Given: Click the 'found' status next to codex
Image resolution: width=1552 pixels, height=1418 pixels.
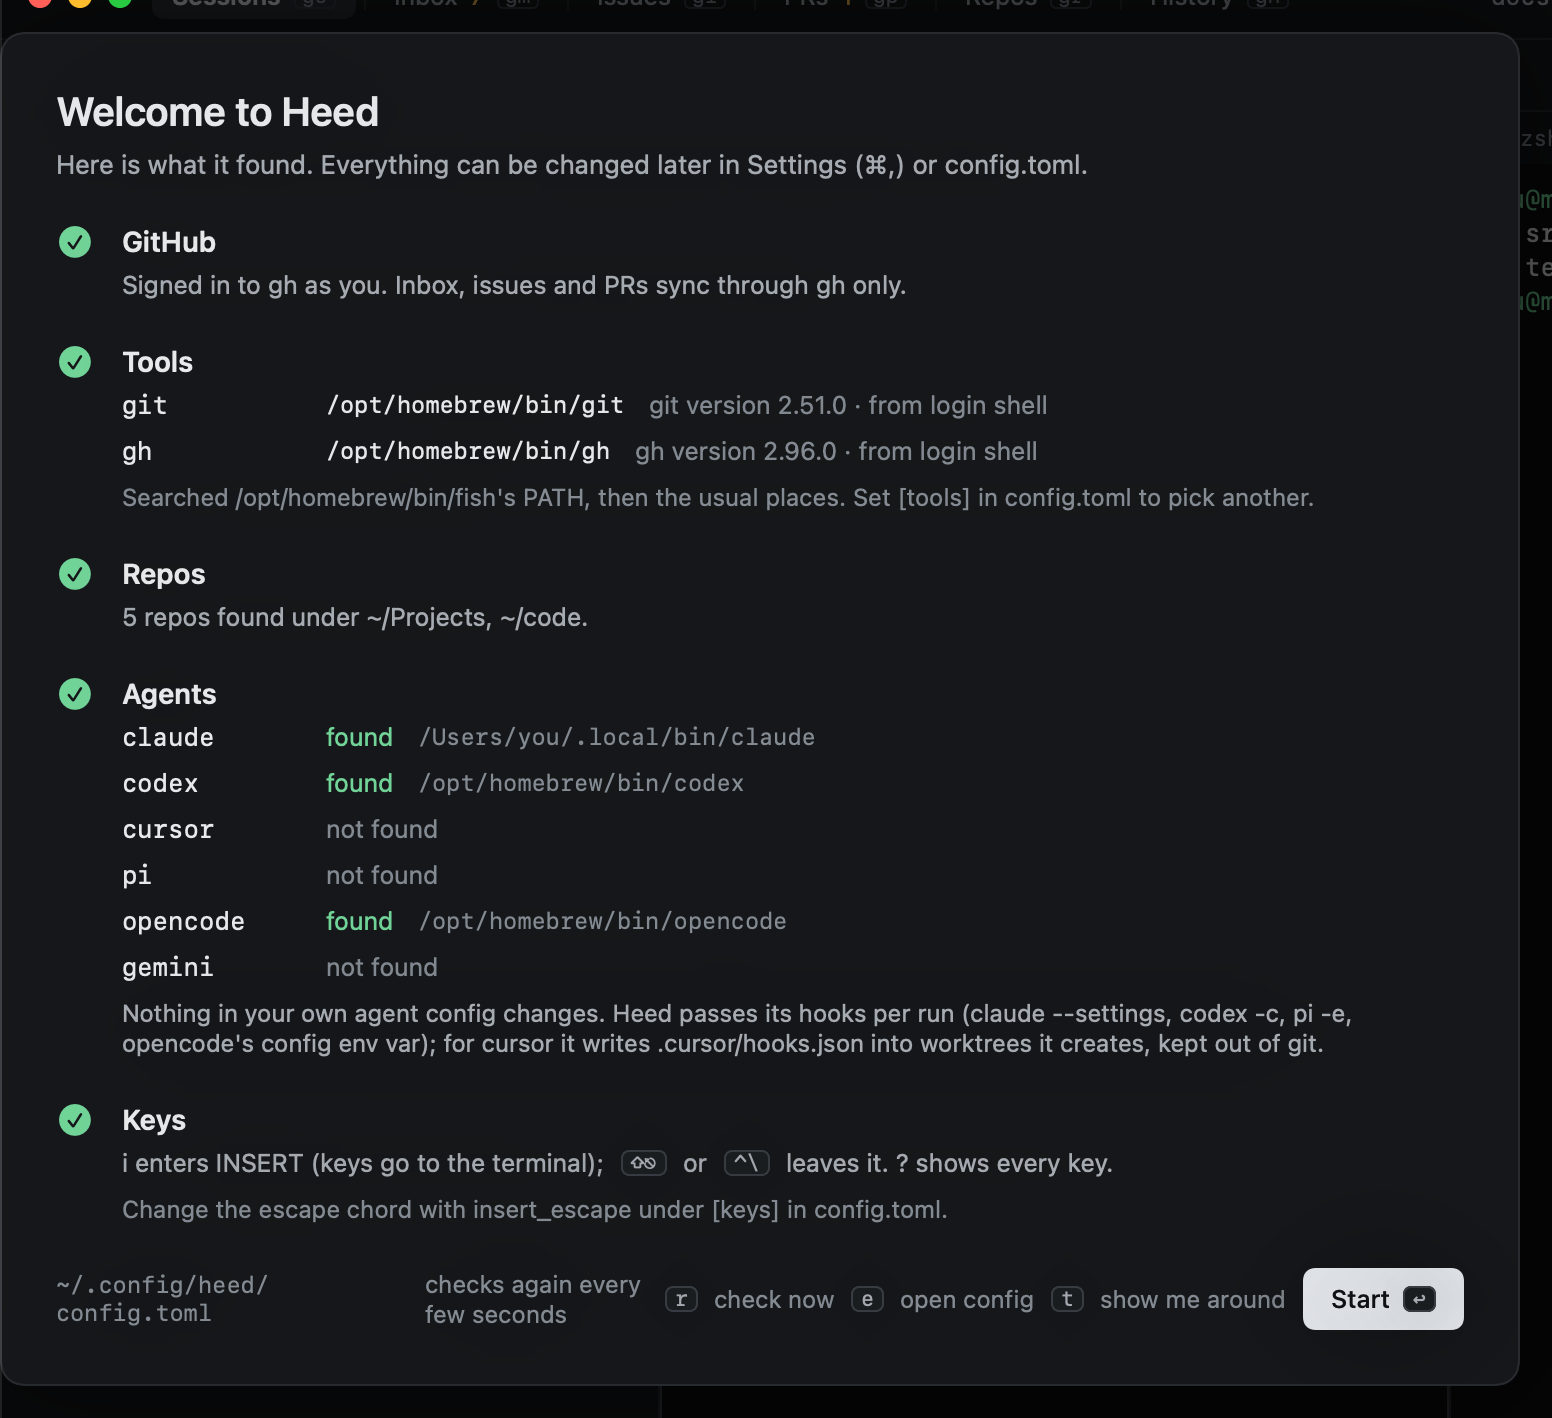Looking at the screenshot, I should point(359,783).
